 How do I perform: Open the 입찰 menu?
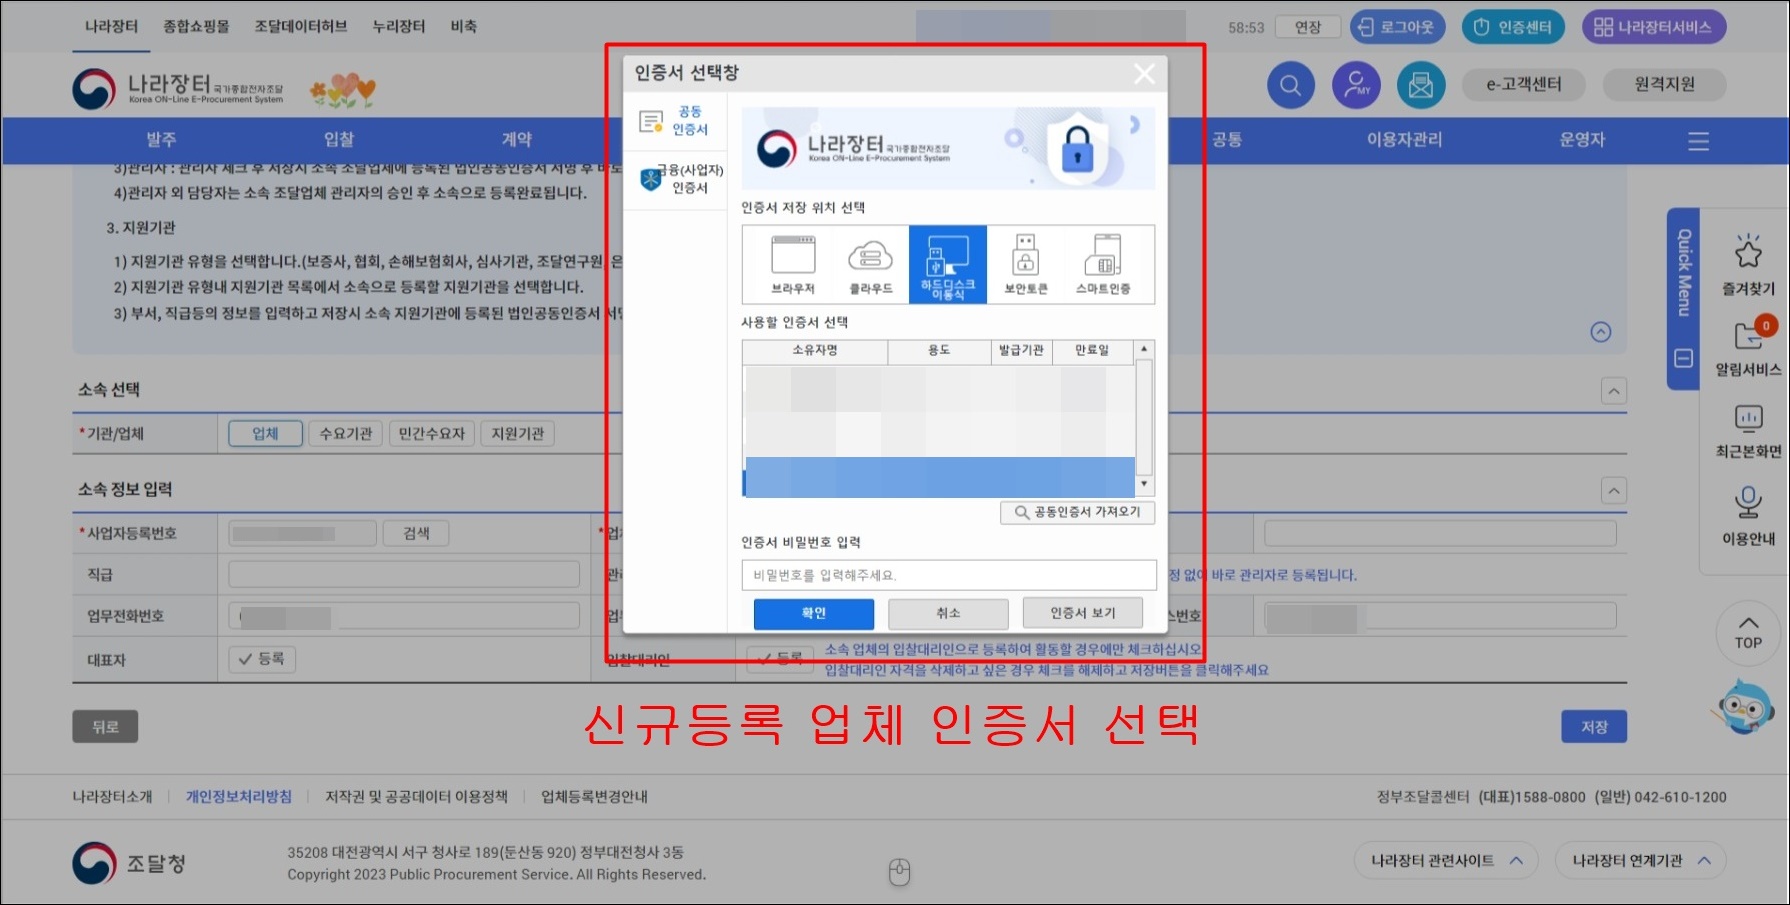[x=339, y=139]
